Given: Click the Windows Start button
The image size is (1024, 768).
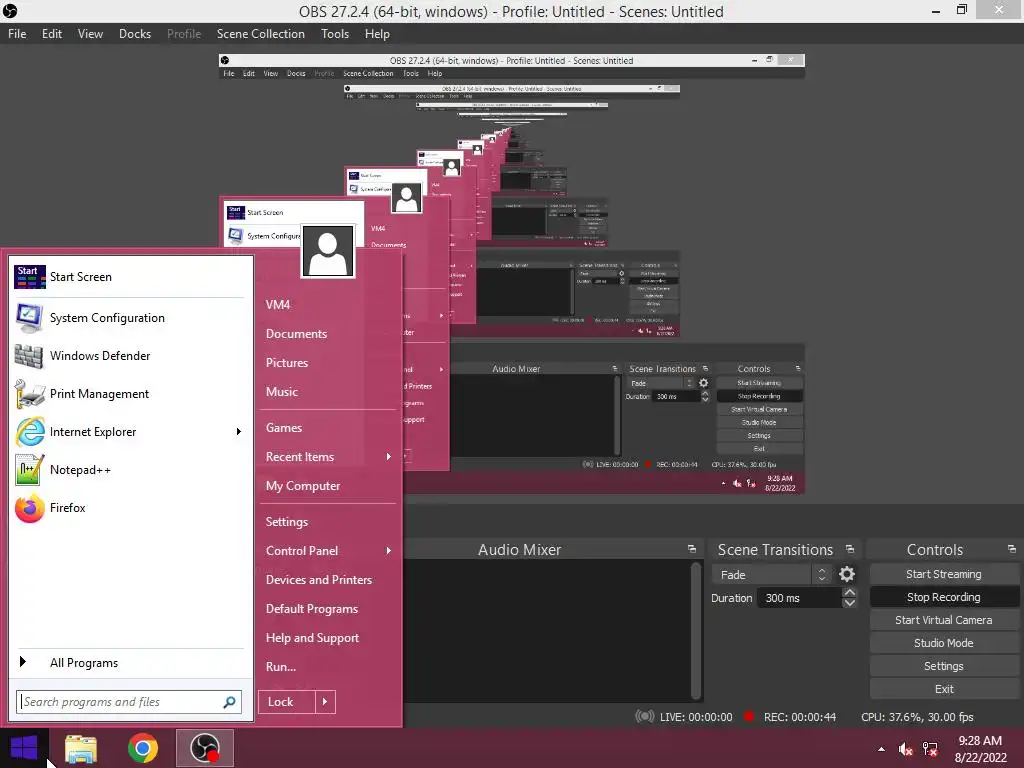Looking at the screenshot, I should coord(24,748).
